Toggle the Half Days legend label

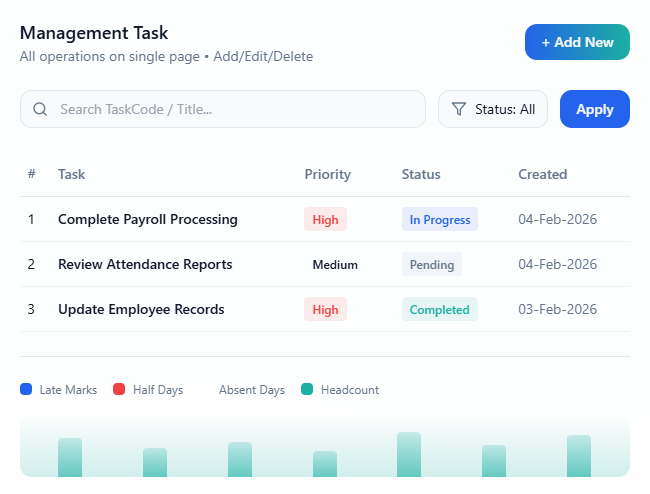pos(158,390)
